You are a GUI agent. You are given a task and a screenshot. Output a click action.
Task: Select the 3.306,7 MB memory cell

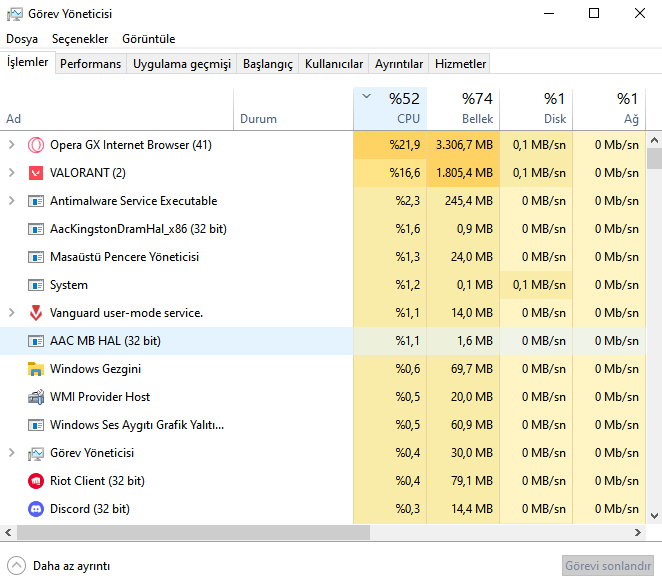[x=464, y=145]
